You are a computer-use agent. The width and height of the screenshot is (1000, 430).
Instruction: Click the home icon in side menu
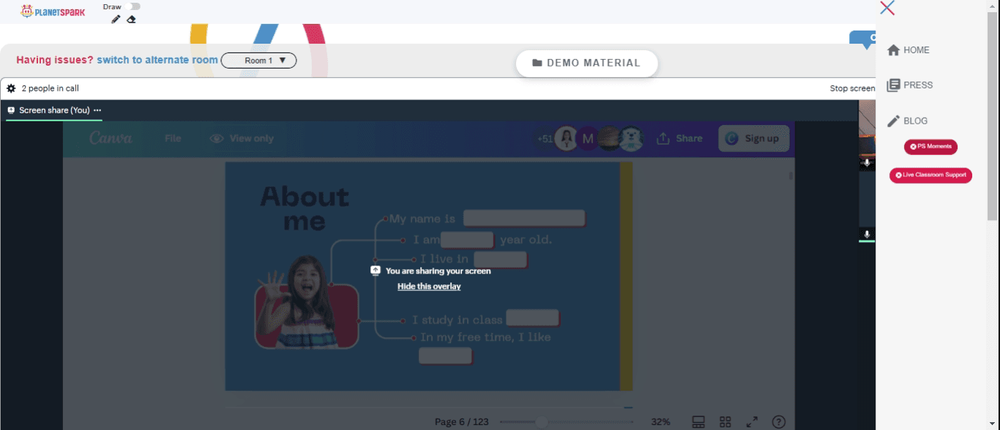[893, 50]
